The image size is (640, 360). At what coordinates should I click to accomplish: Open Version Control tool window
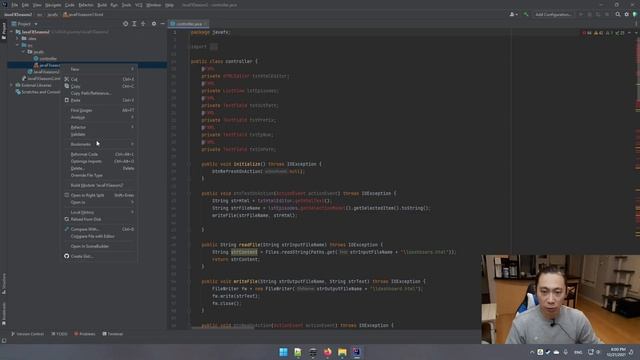coord(27,334)
